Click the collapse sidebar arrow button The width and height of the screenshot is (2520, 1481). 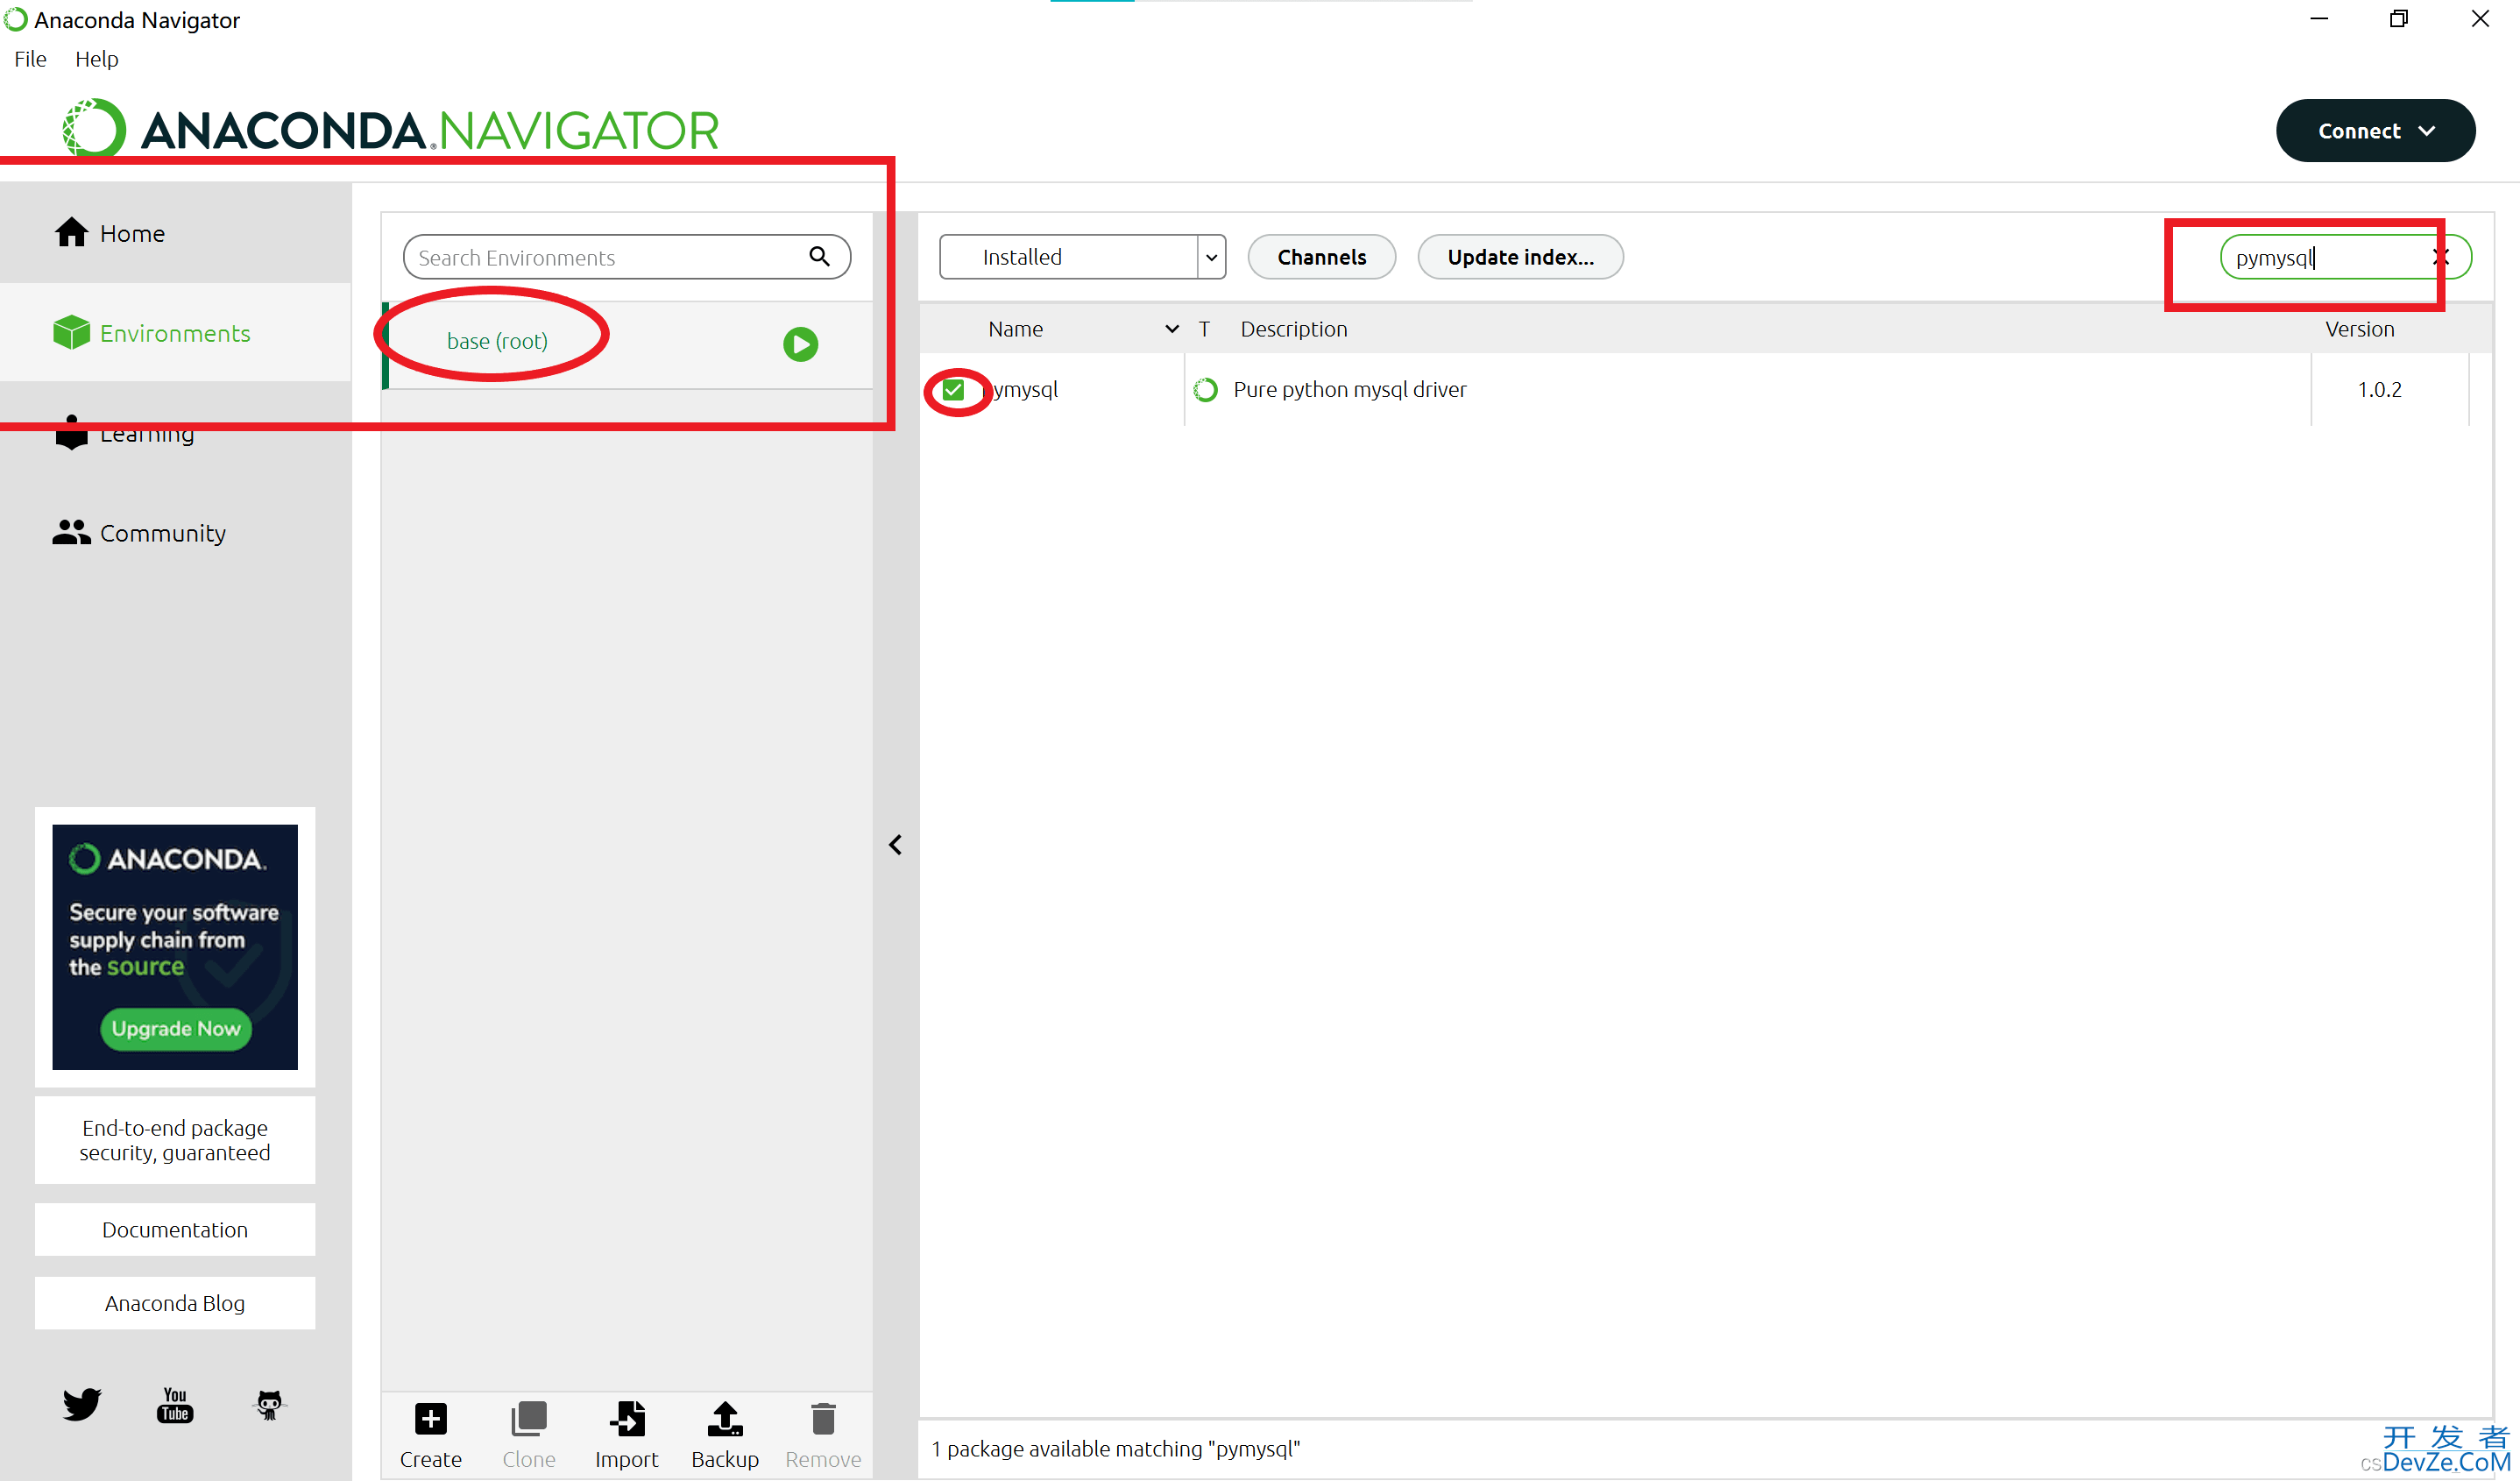[x=895, y=845]
